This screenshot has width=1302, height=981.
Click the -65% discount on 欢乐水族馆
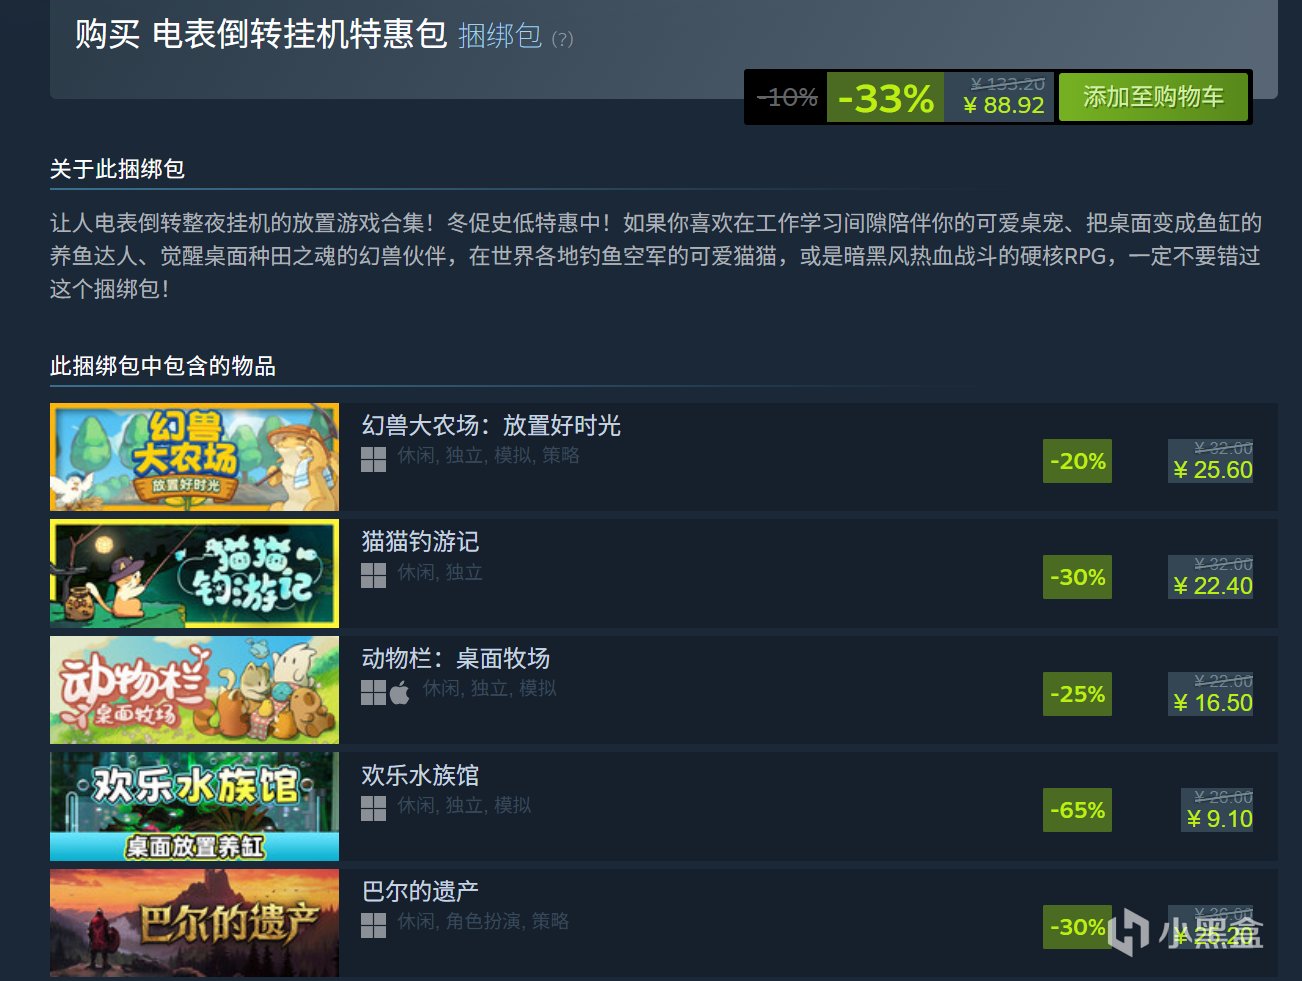[1077, 810]
